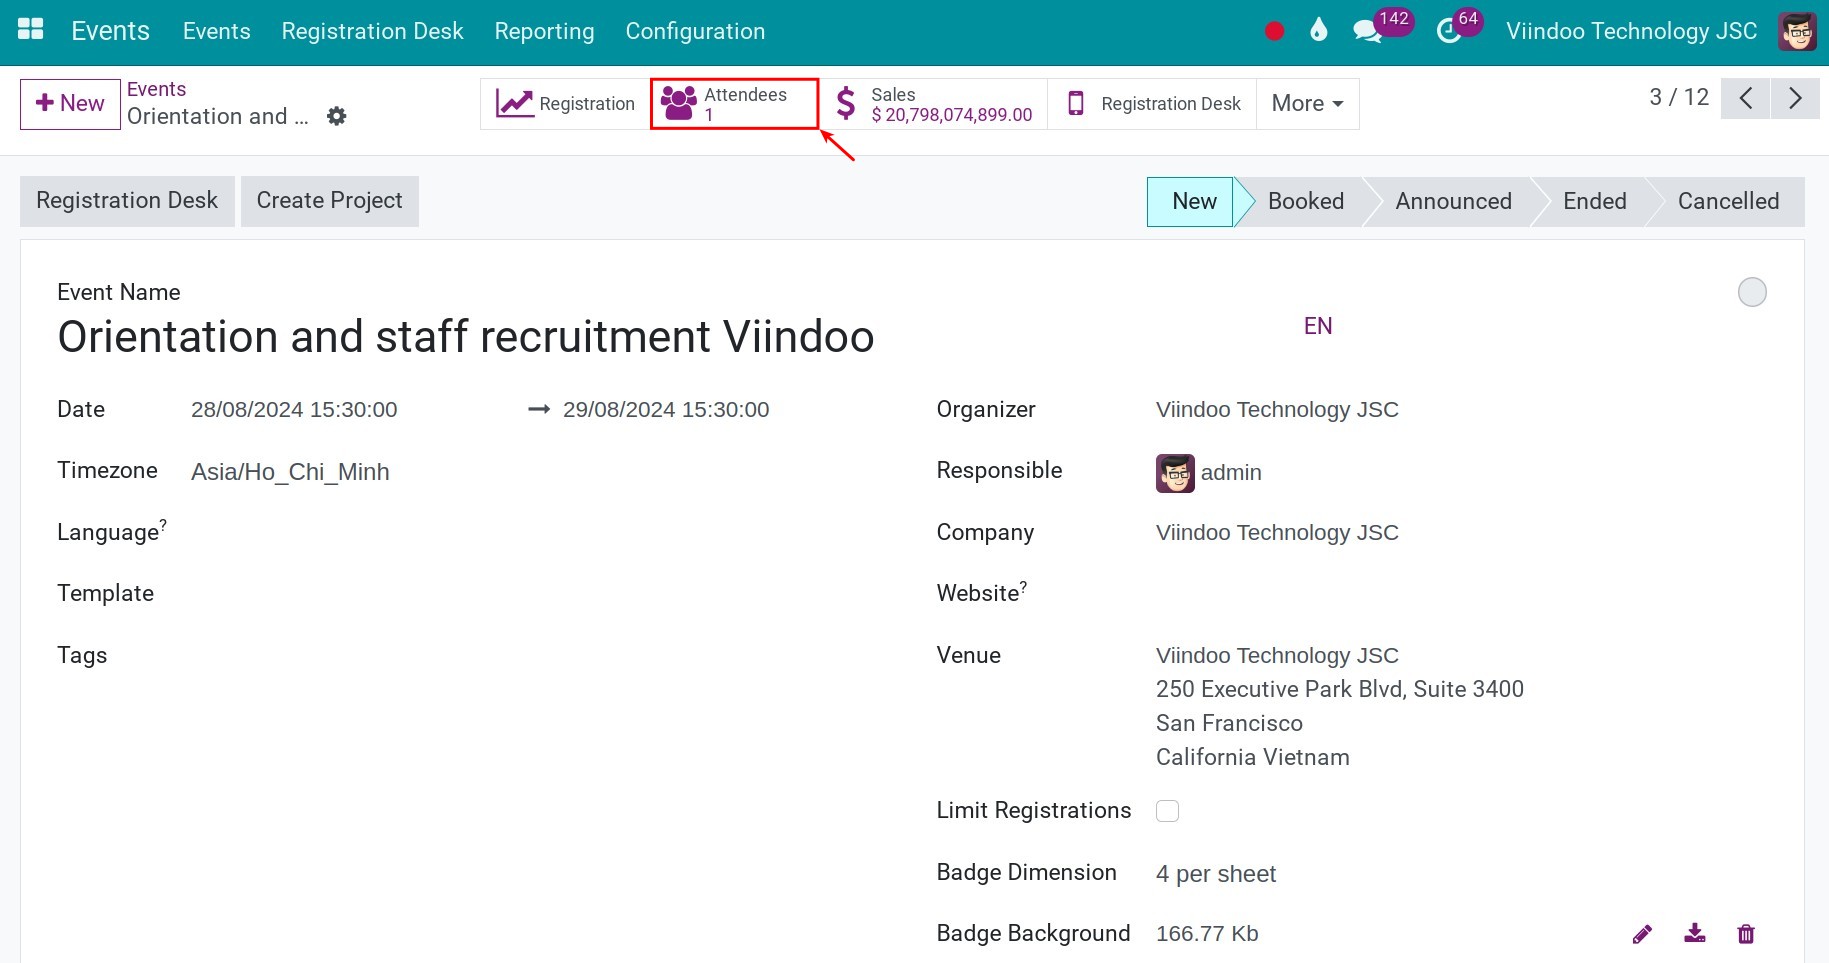Viewport: 1829px width, 963px height.
Task: Open the Configuration menu
Action: point(695,31)
